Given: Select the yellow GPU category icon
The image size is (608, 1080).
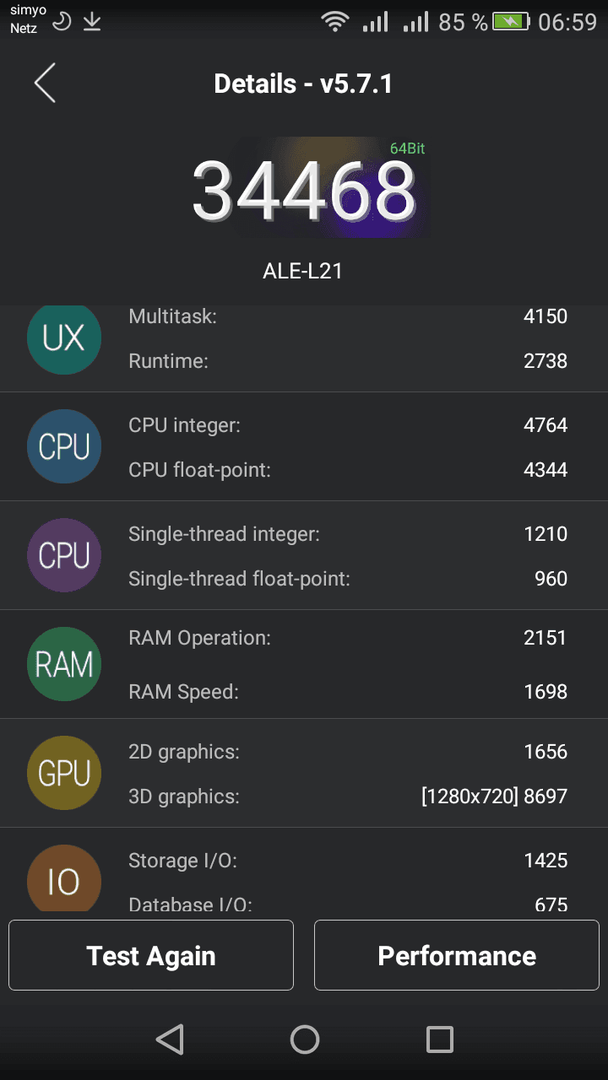Looking at the screenshot, I should pyautogui.click(x=64, y=773).
